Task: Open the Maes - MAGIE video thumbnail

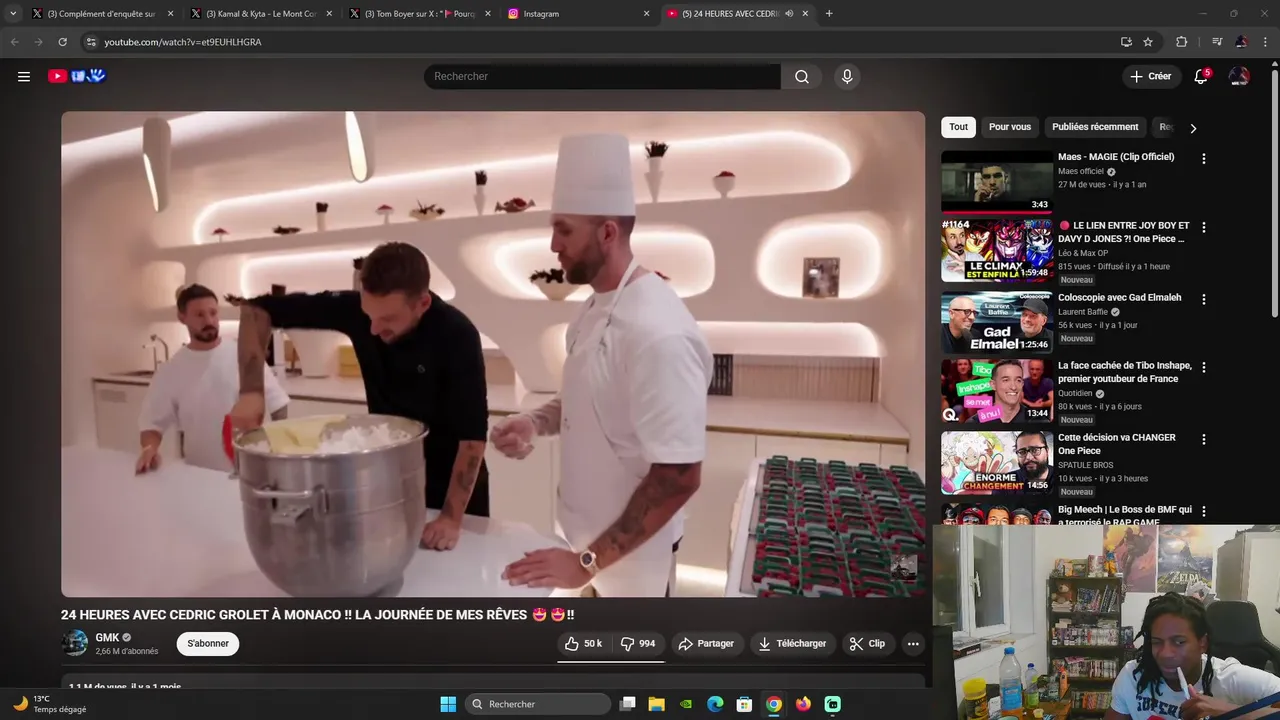Action: coord(997,181)
